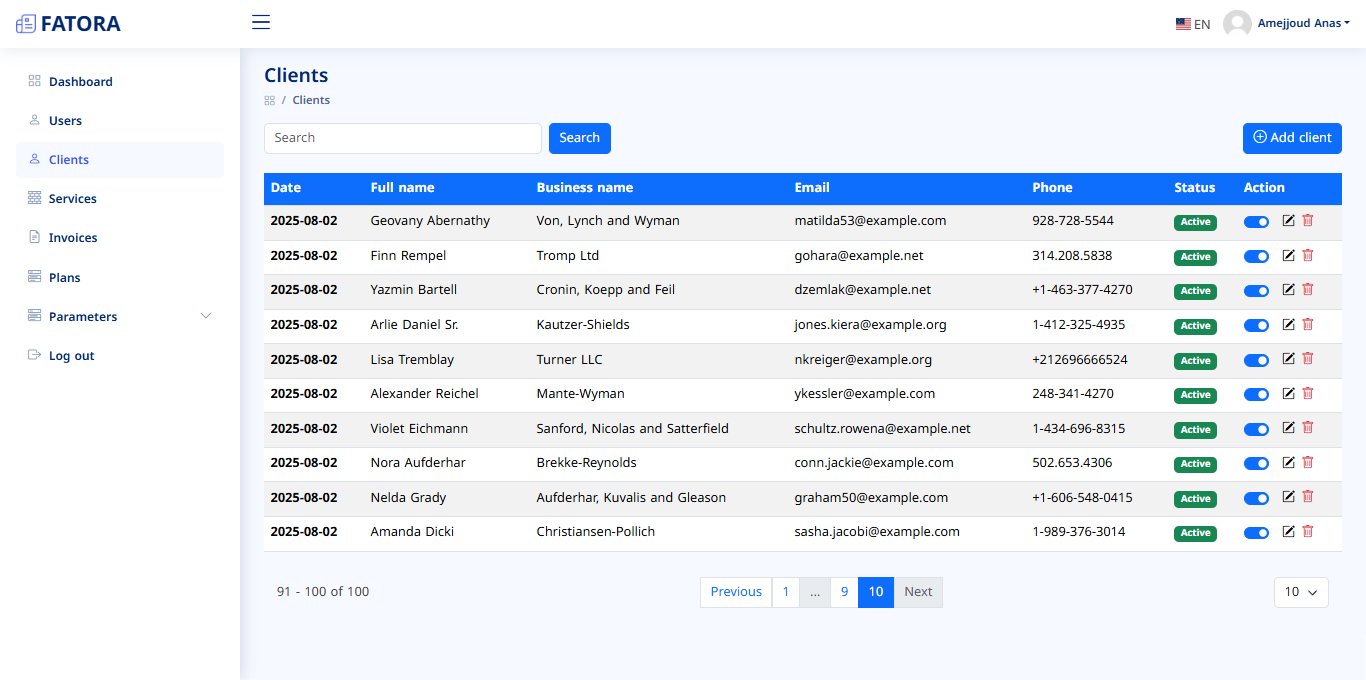
Task: Open the Amejjoud Anas account dropdown
Action: coord(1303,24)
